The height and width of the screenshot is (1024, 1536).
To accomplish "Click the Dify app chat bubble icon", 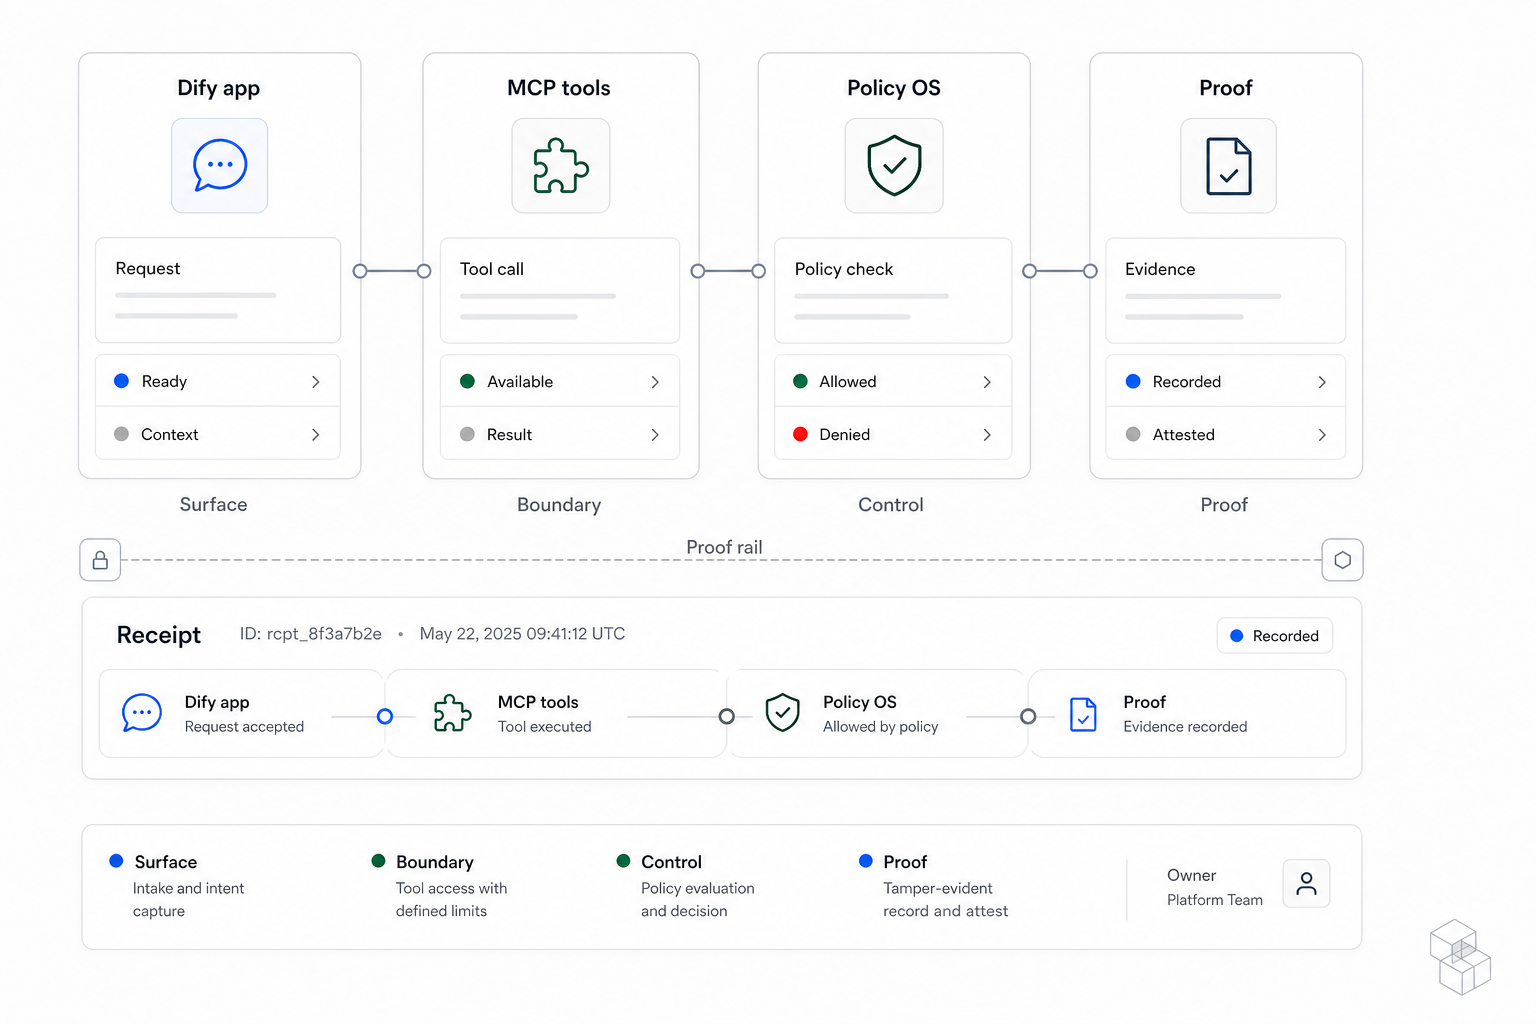I will pyautogui.click(x=220, y=165).
